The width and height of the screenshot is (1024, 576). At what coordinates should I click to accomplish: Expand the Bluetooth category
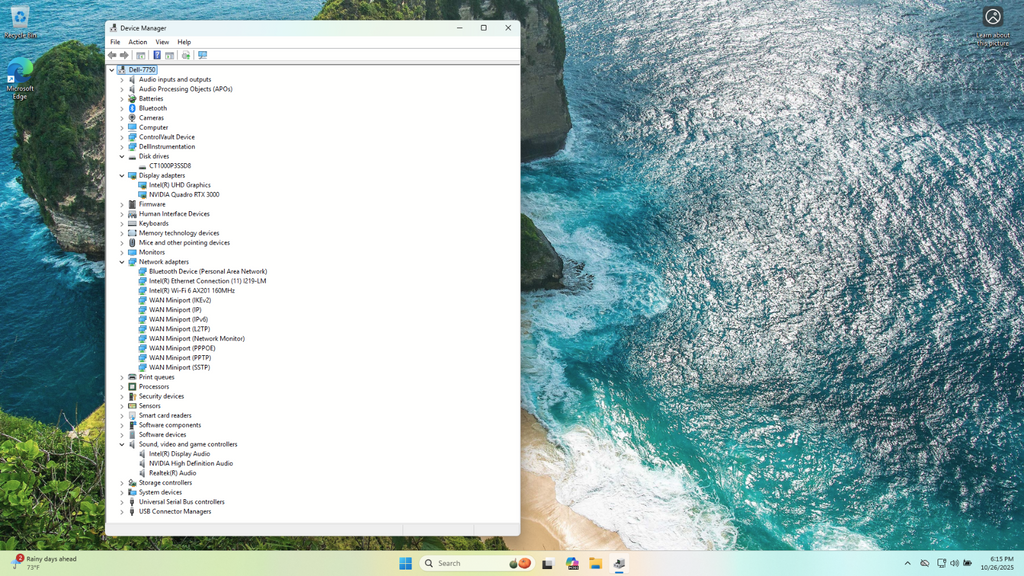click(x=122, y=108)
